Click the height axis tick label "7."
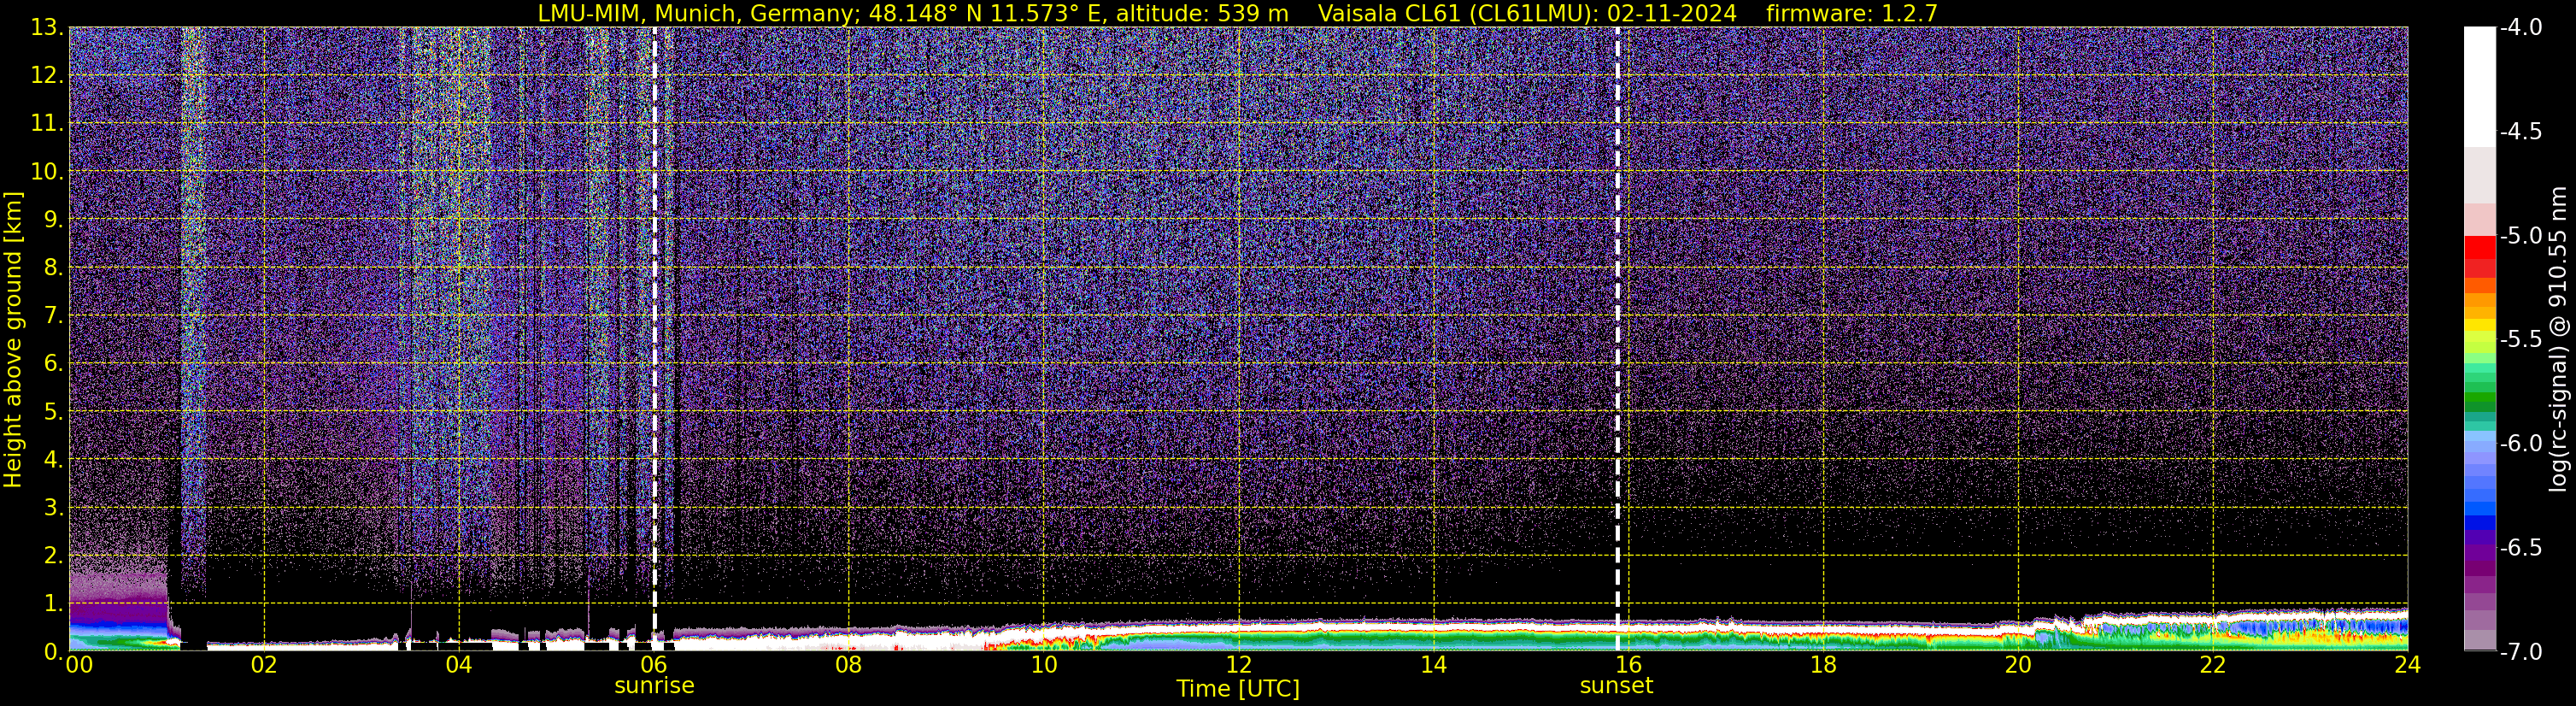Image resolution: width=2576 pixels, height=706 pixels. click(54, 316)
